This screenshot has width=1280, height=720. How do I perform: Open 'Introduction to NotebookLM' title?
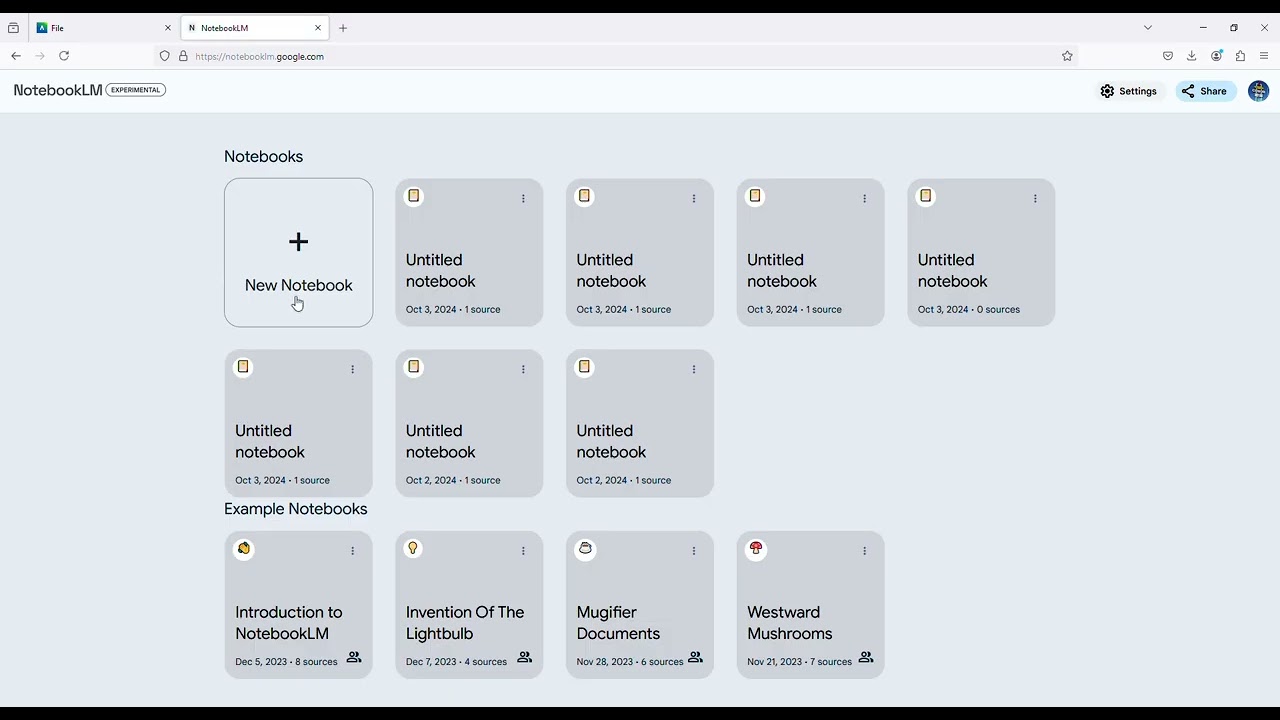(x=289, y=623)
